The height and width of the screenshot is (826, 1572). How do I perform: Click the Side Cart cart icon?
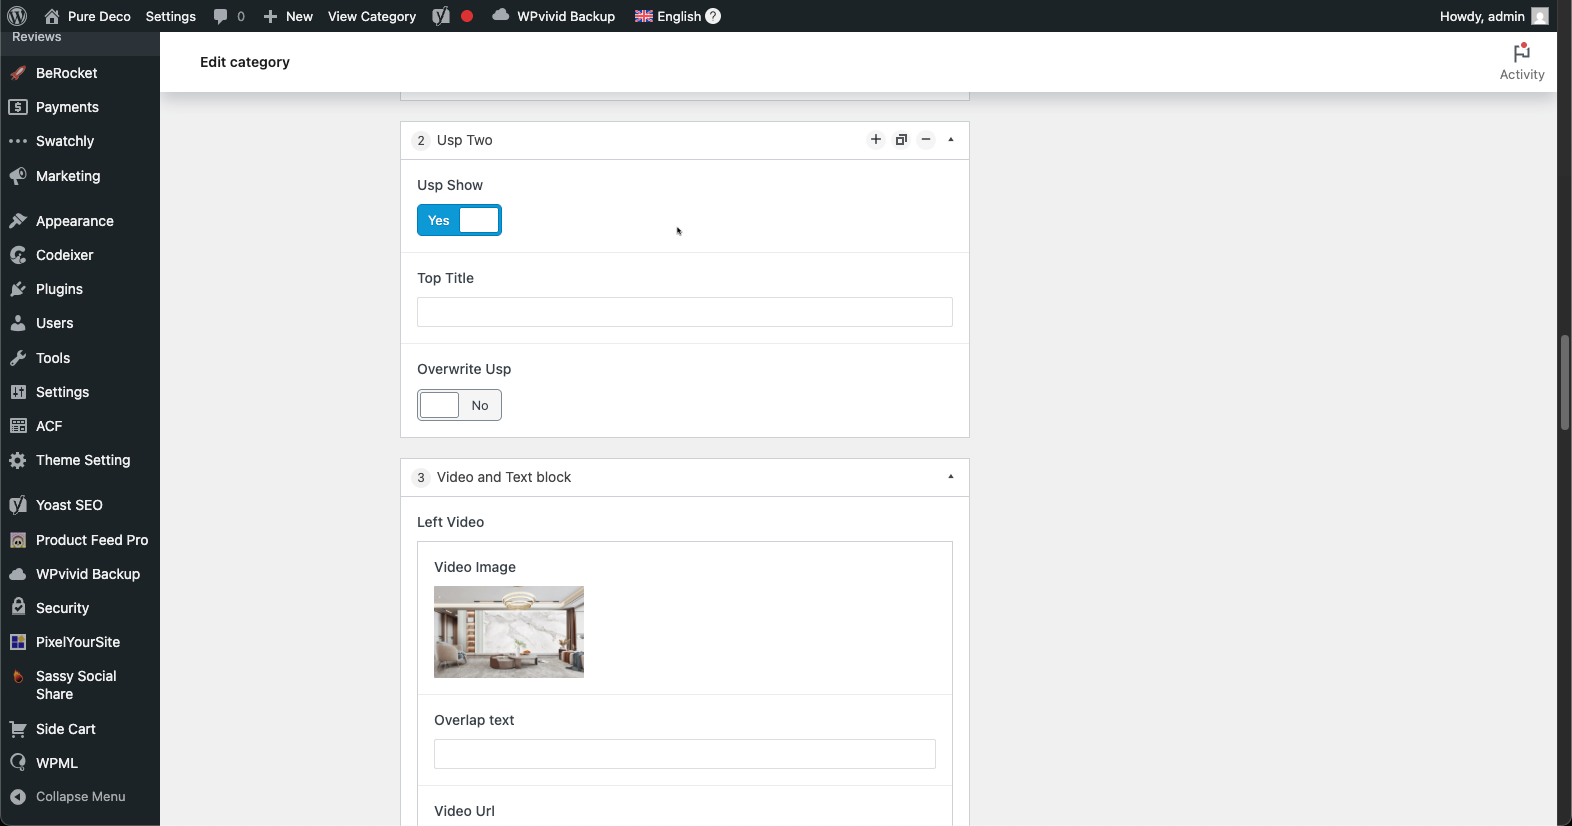tap(18, 729)
